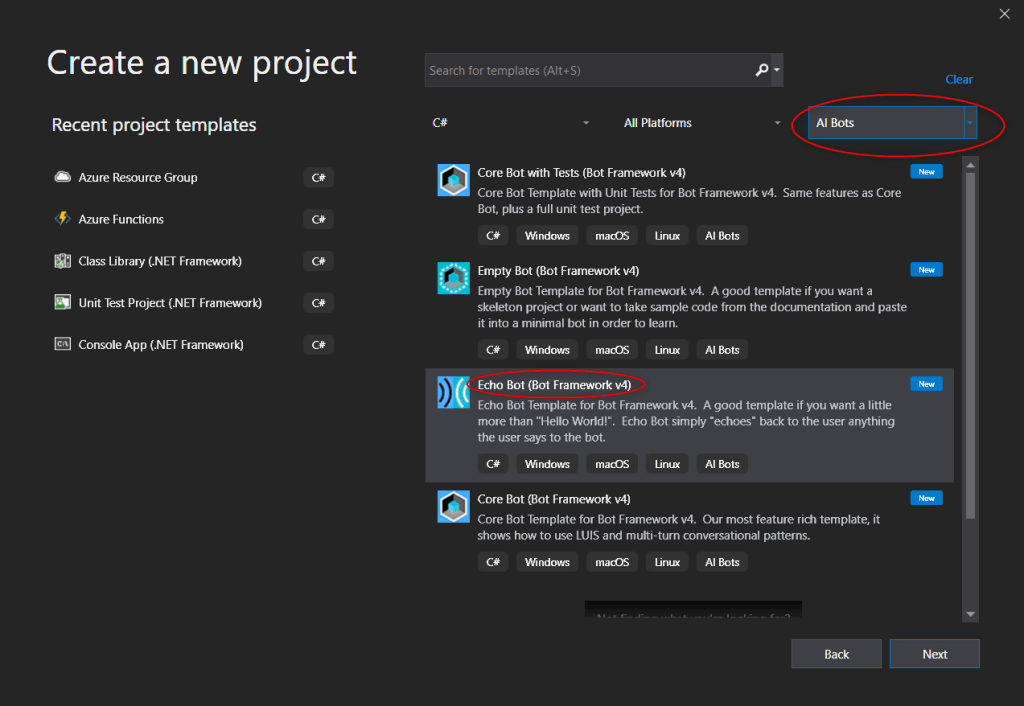
Task: Focus the Search for templates field
Action: tap(588, 71)
